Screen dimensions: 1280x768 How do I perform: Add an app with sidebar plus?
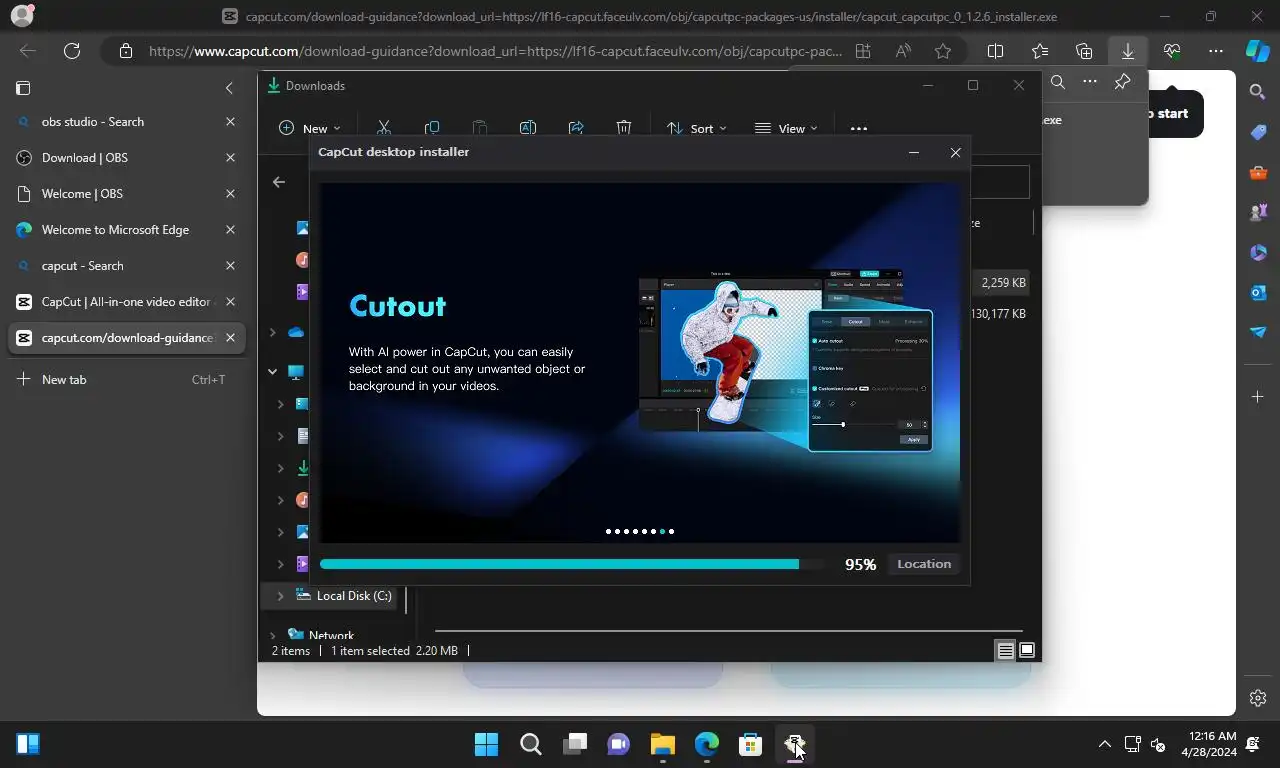coord(1258,397)
